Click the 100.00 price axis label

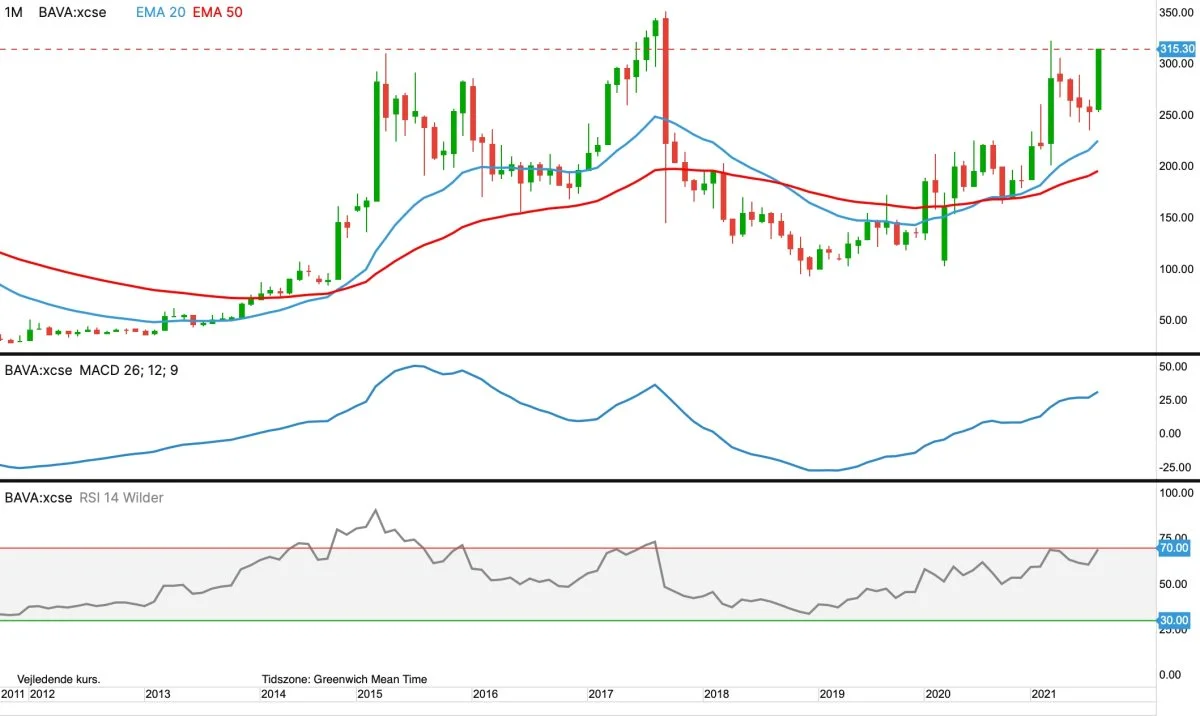[1177, 269]
